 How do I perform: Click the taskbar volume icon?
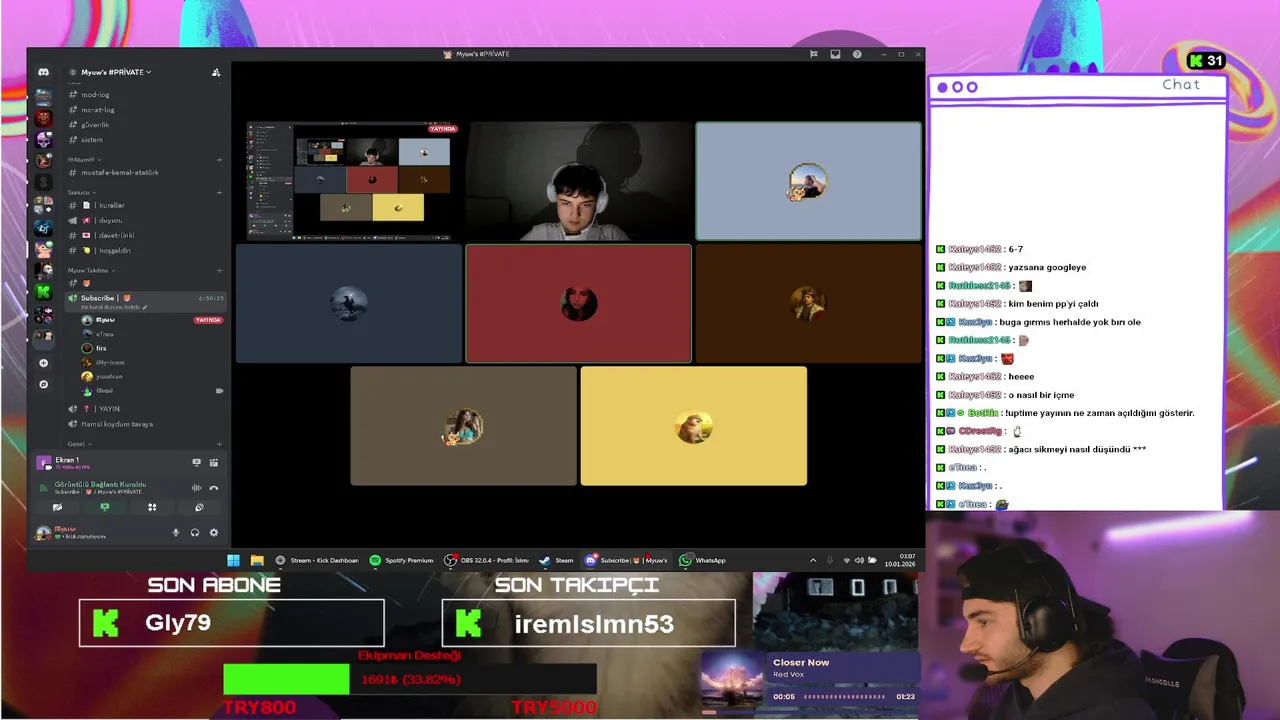860,560
